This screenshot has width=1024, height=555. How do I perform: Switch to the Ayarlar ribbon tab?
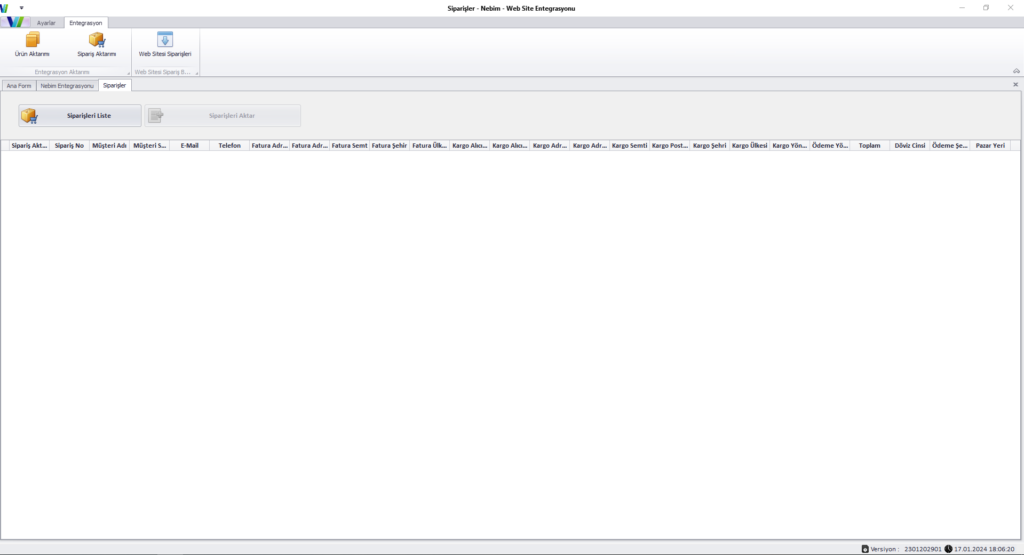(x=46, y=22)
